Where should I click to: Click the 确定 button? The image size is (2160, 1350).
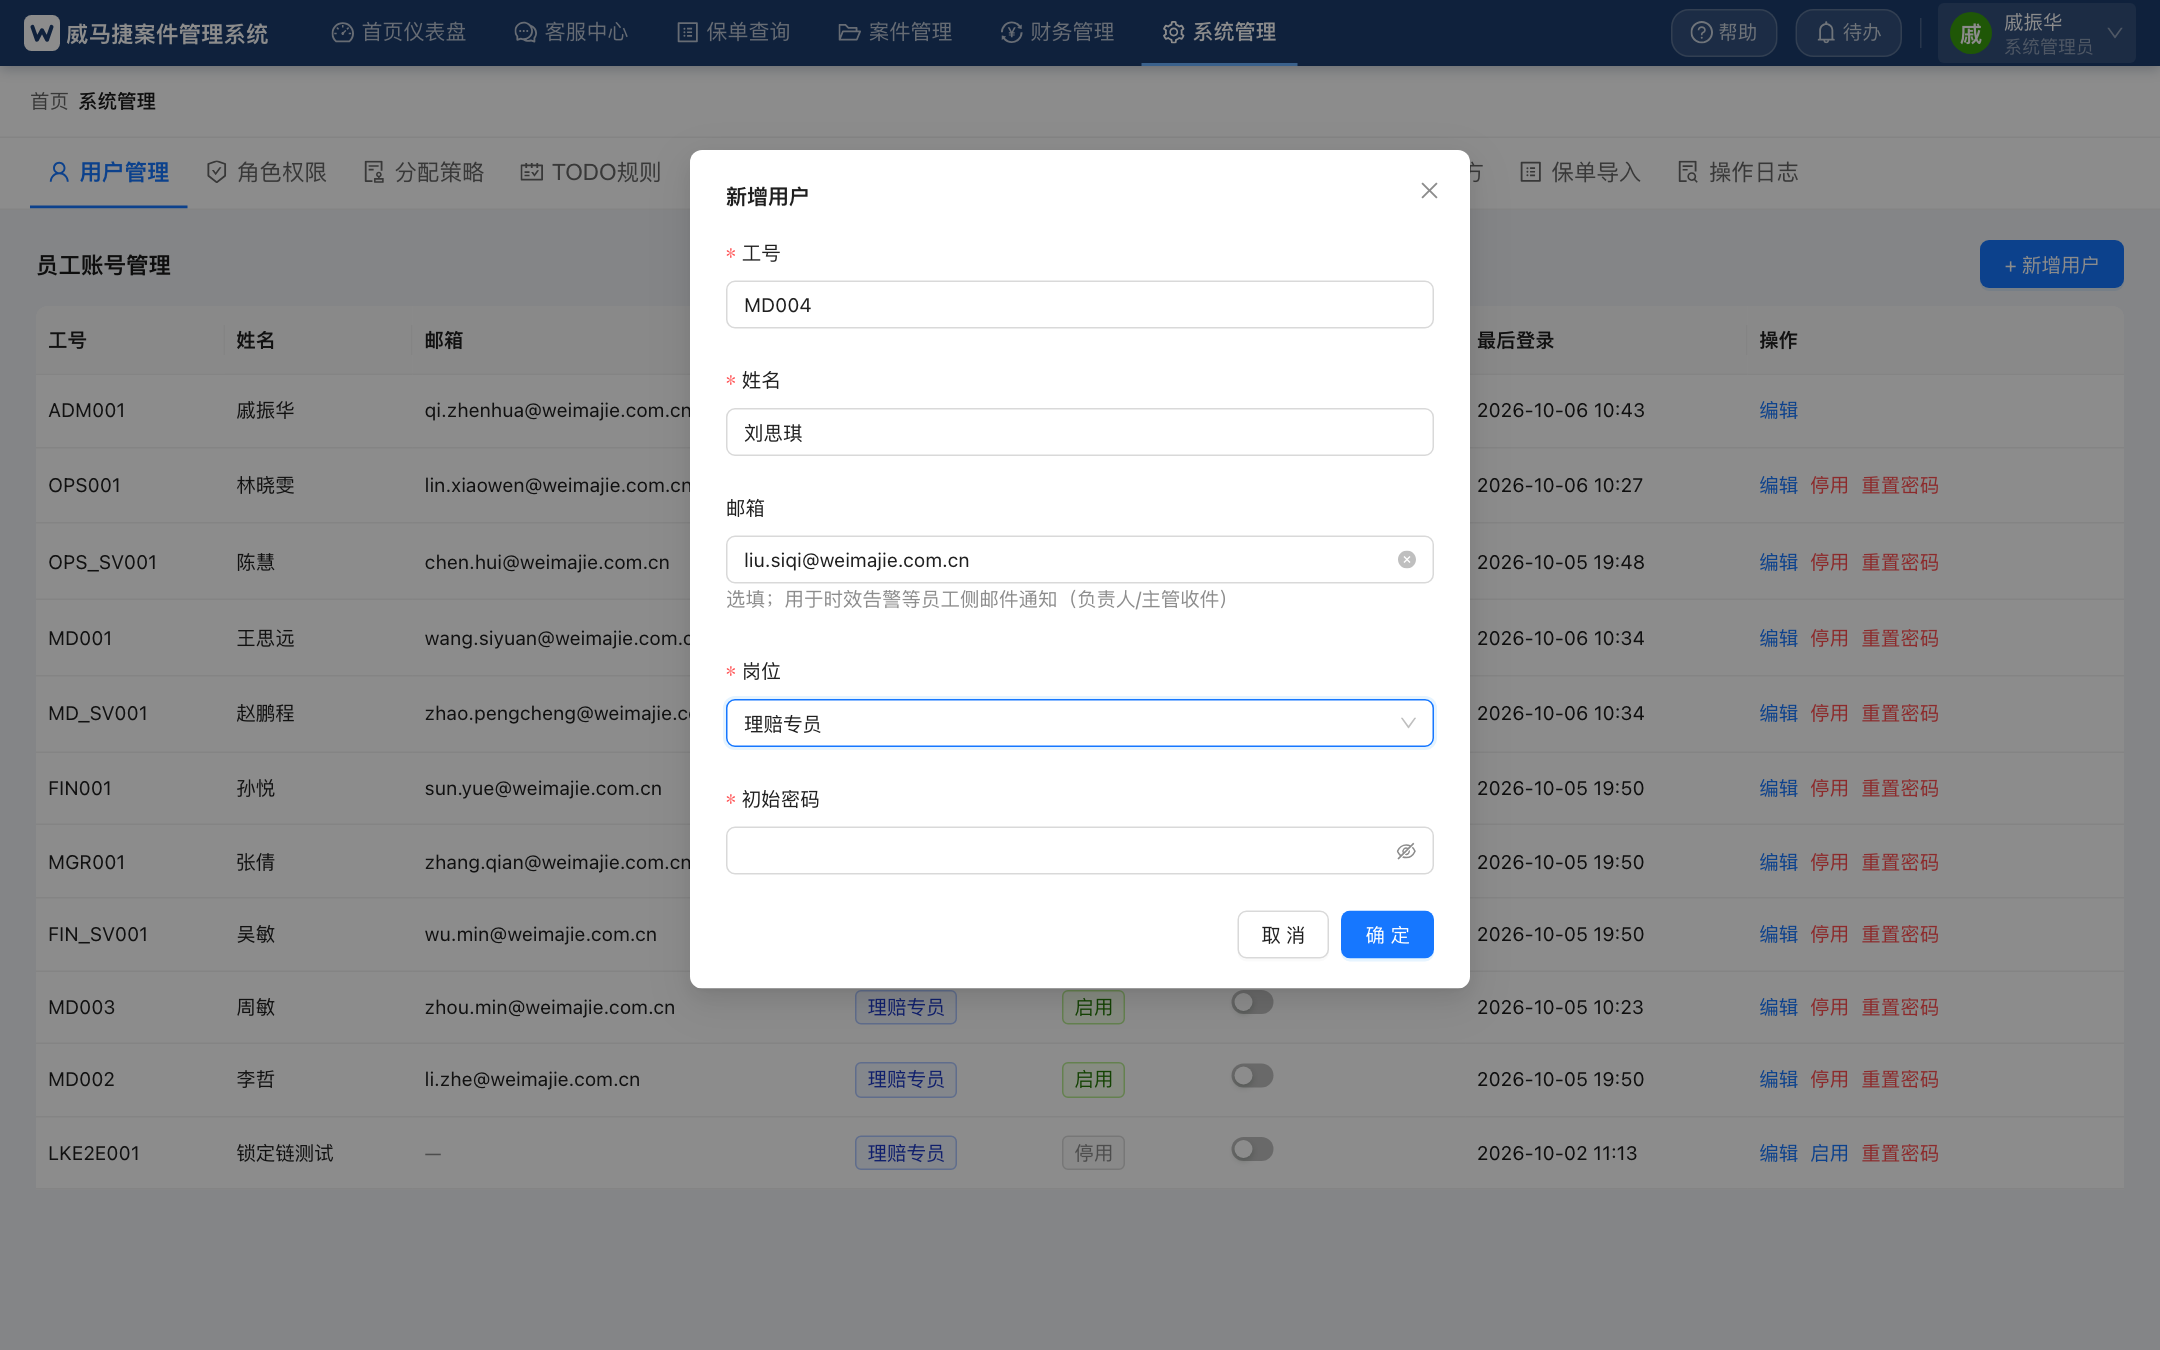1387,935
